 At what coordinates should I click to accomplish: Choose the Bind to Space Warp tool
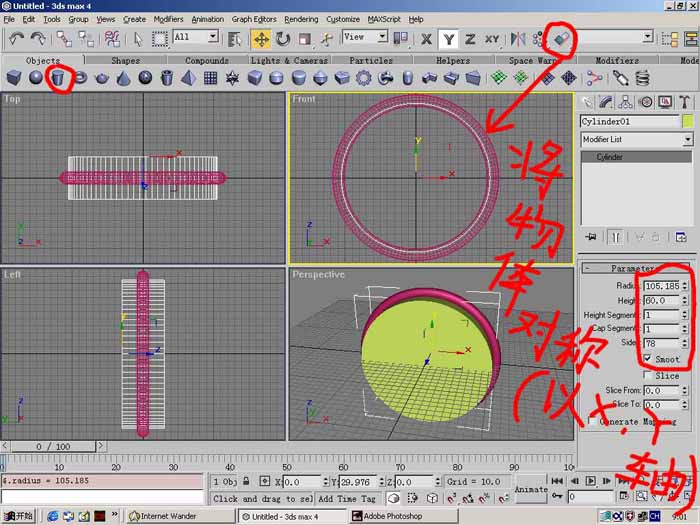click(112, 39)
